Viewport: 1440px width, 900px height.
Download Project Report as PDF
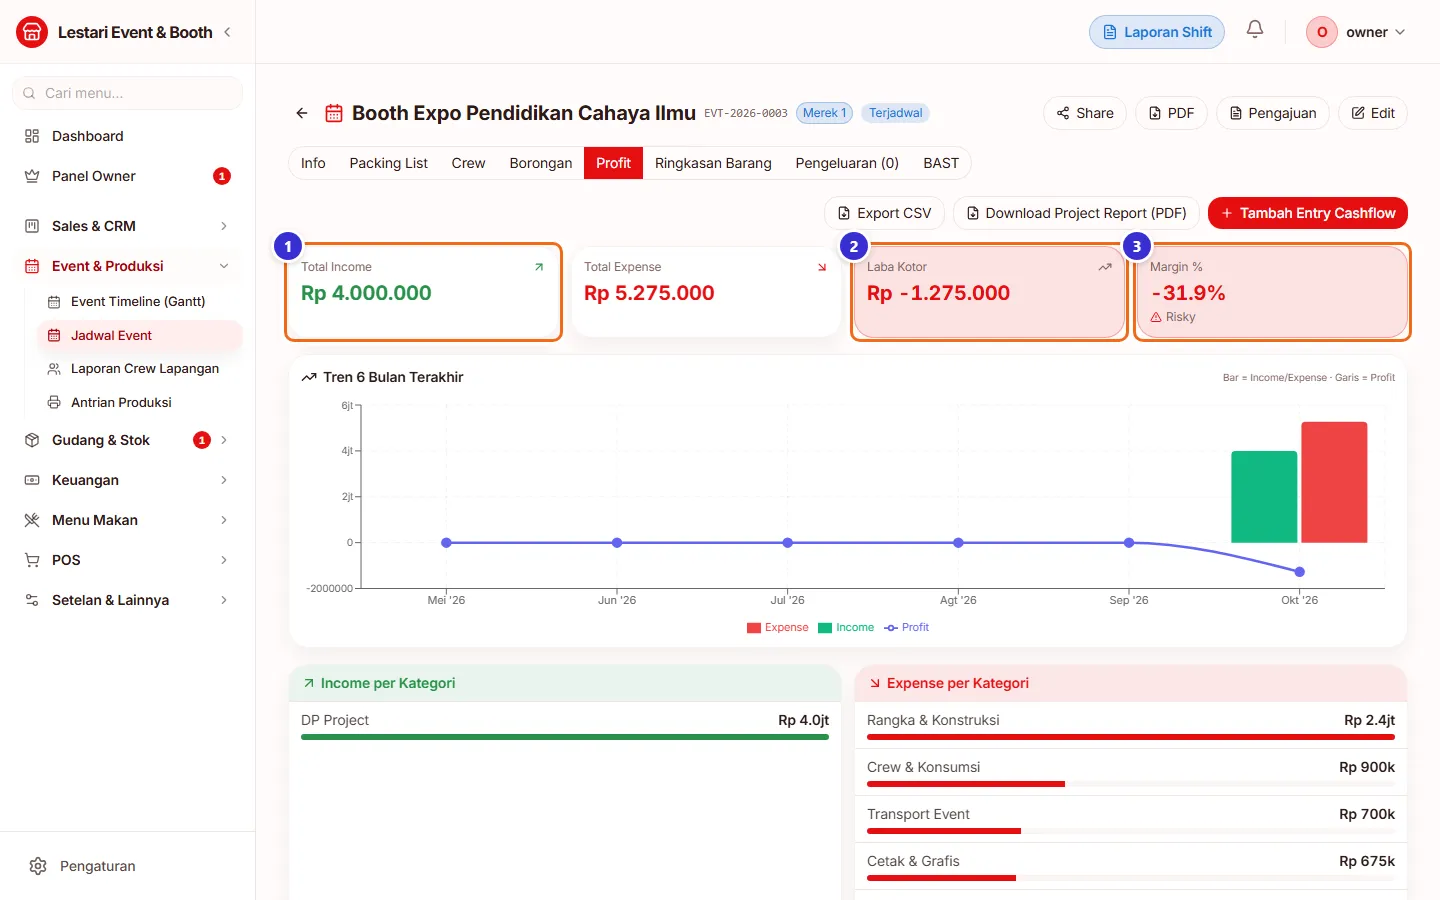tap(1076, 213)
